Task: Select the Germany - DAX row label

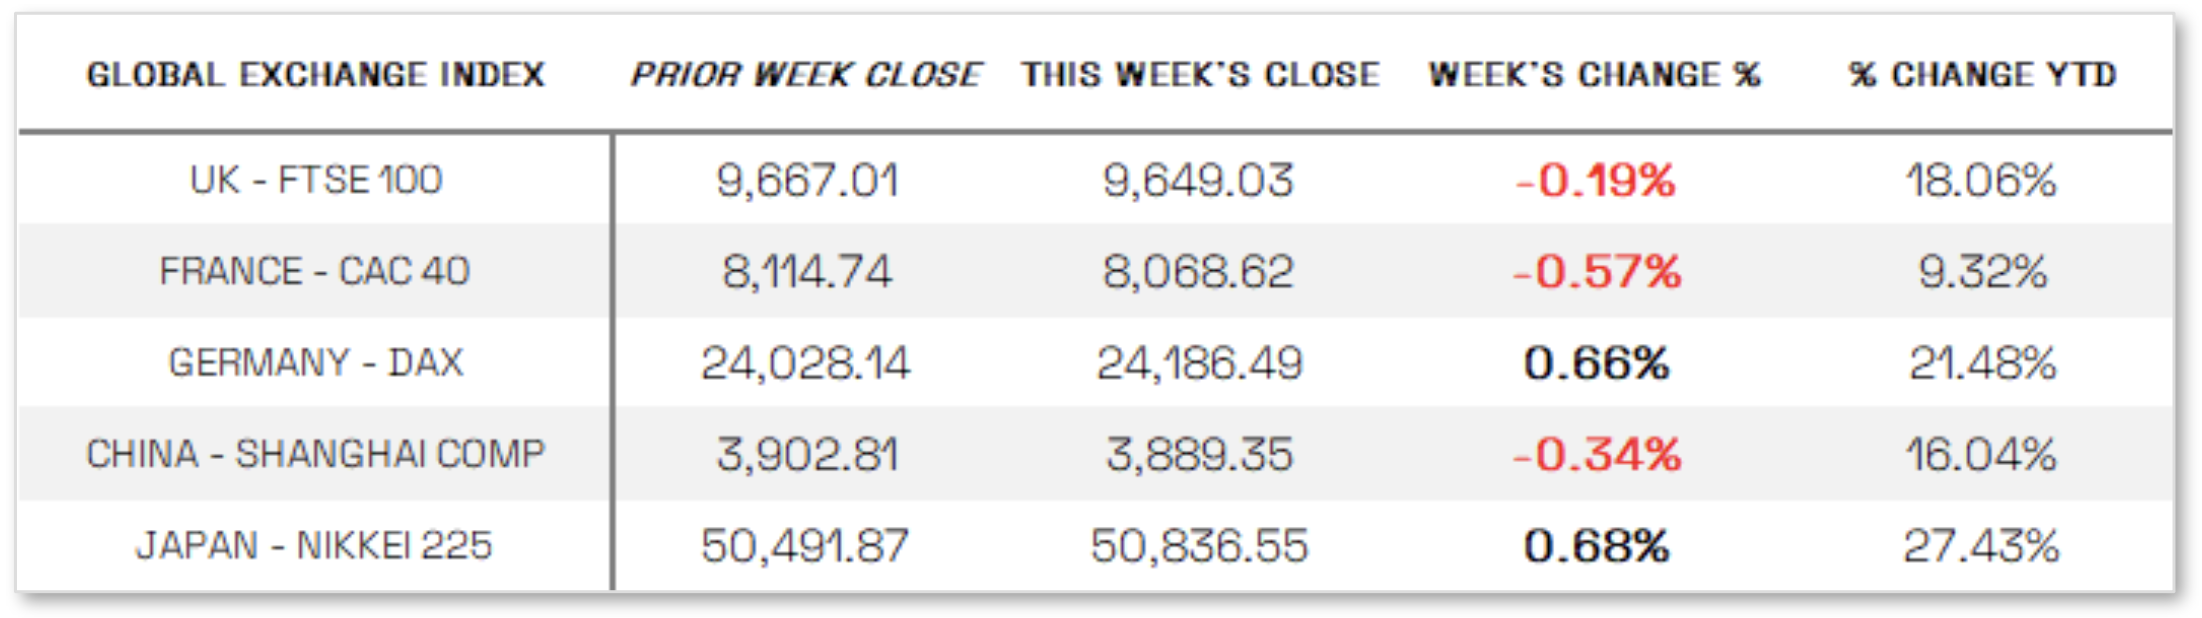Action: coord(316,362)
